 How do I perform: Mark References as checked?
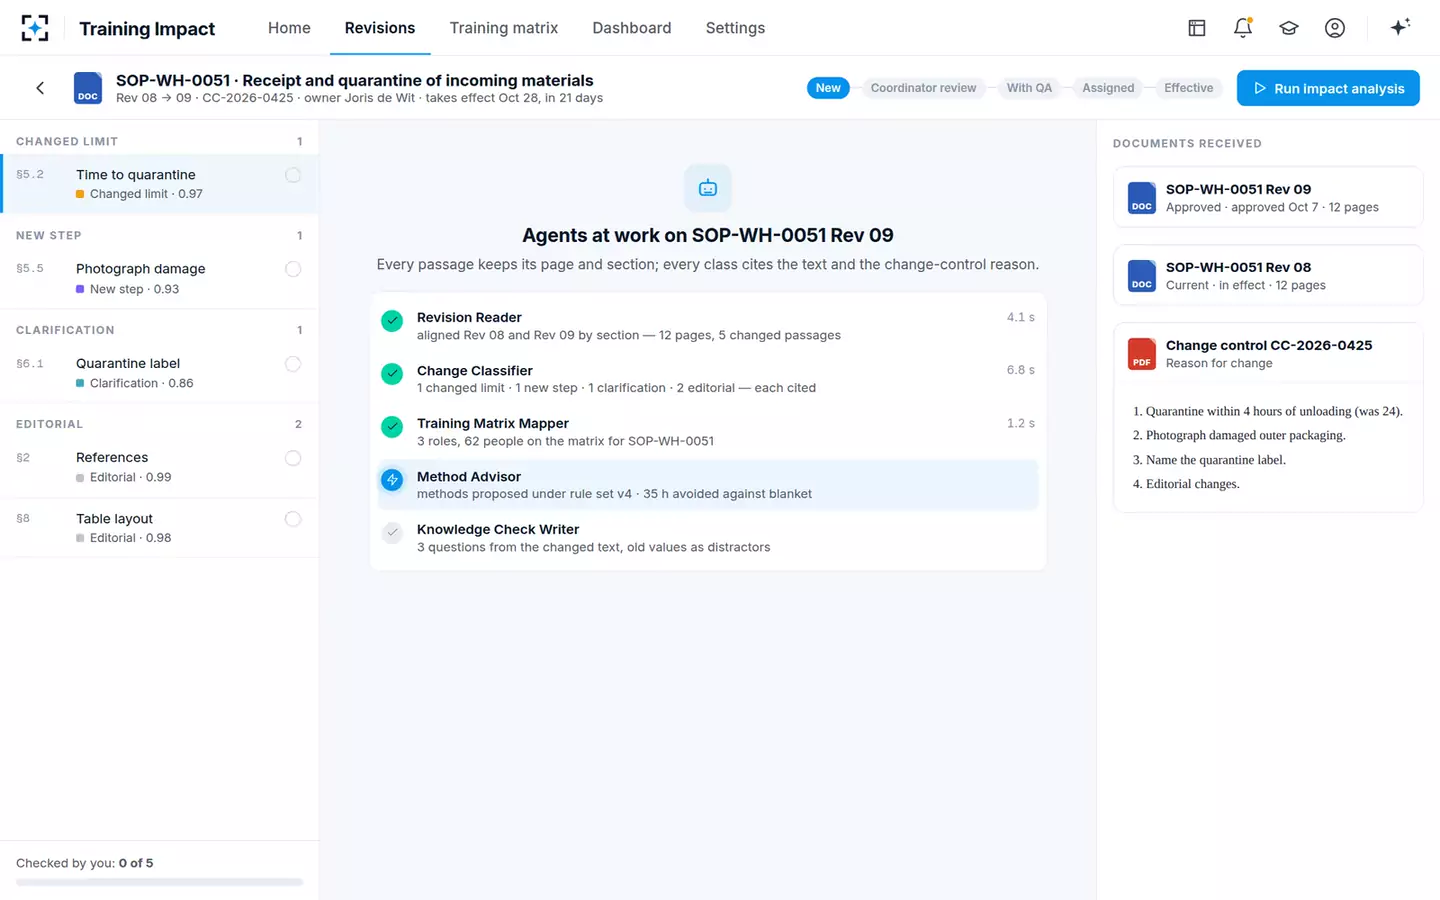pyautogui.click(x=293, y=458)
